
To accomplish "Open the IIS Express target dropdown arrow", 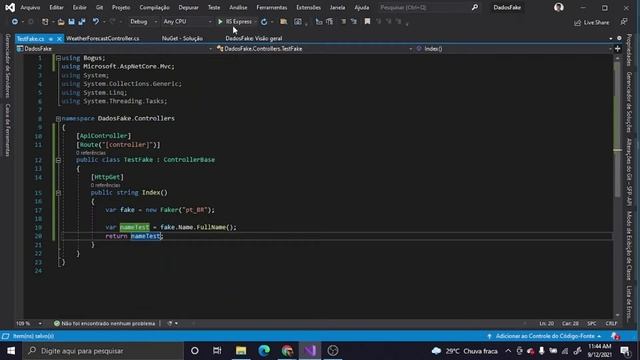I will point(255,22).
